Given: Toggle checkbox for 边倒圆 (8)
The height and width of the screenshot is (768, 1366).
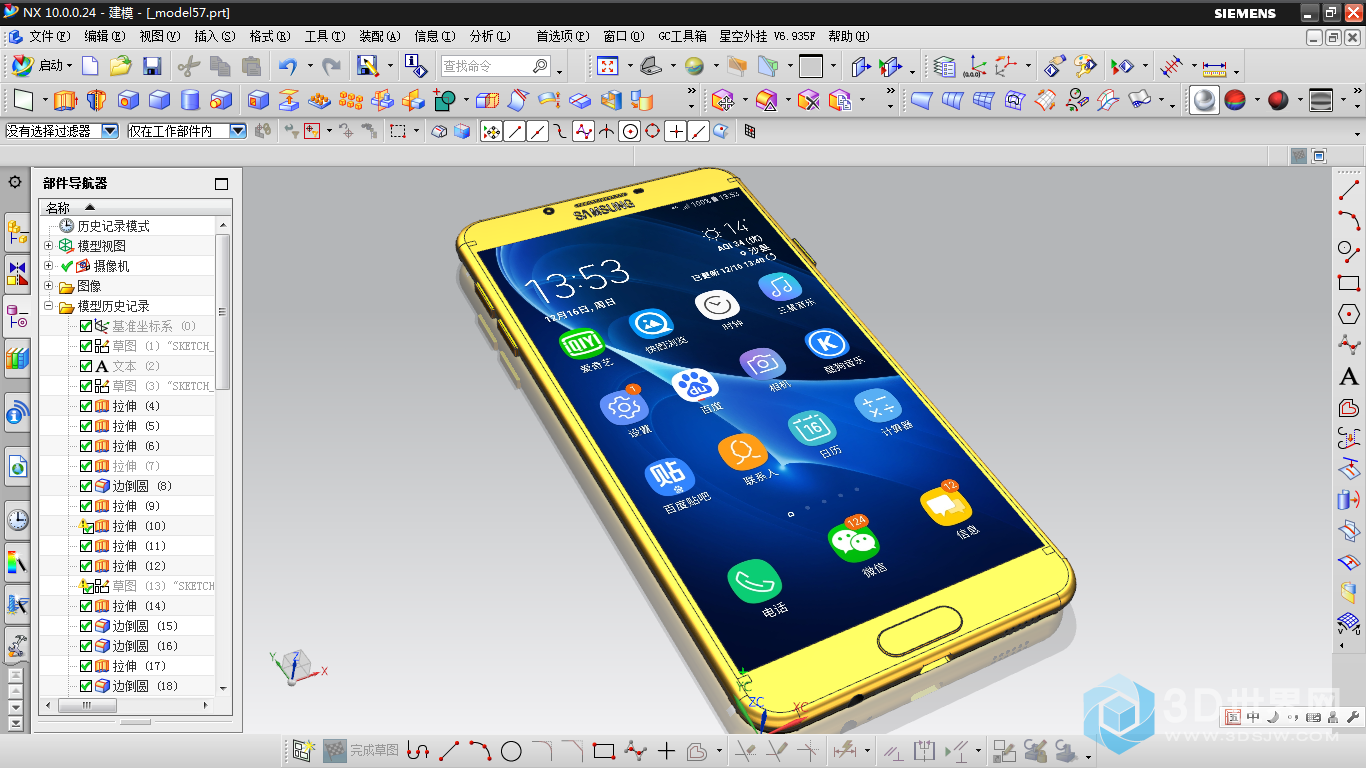Looking at the screenshot, I should pos(85,486).
